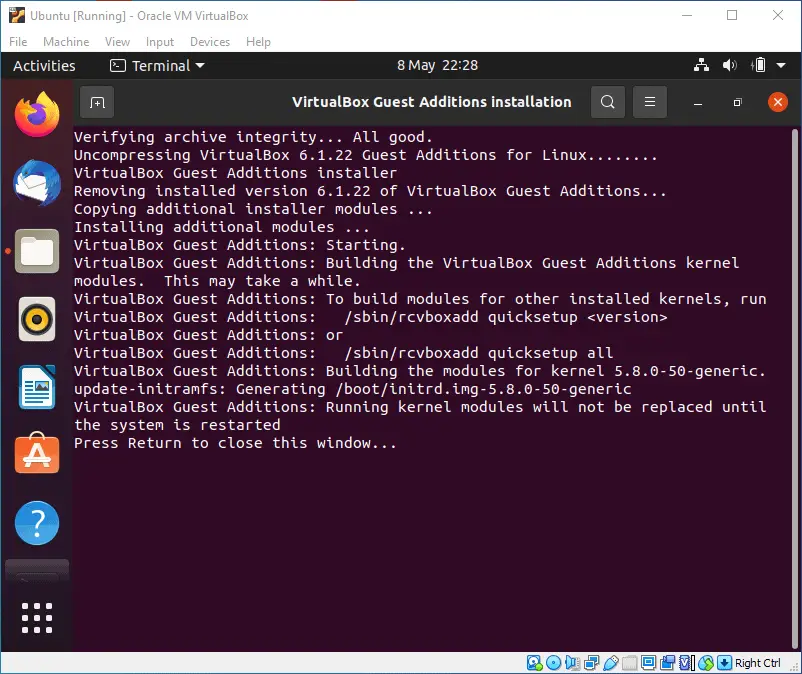Click the USB devices status icon
The image size is (802, 674).
[x=611, y=663]
